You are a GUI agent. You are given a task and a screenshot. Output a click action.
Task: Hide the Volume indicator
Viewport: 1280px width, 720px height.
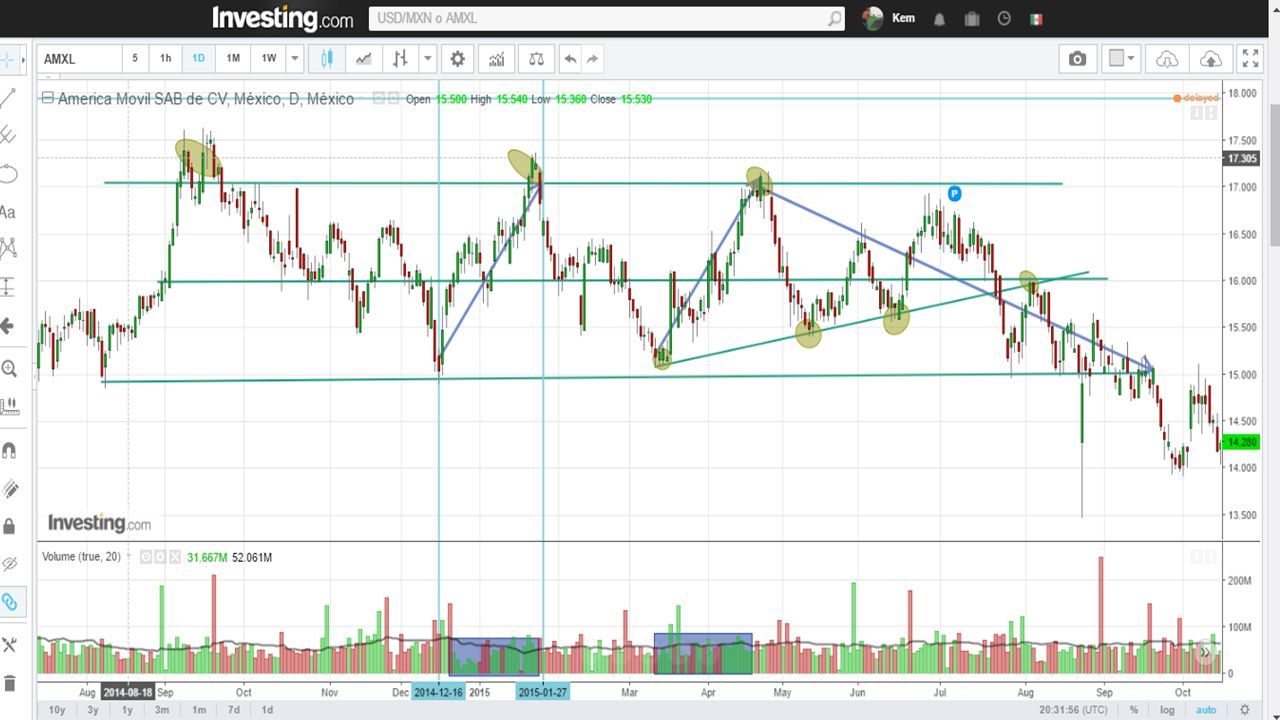tap(145, 557)
